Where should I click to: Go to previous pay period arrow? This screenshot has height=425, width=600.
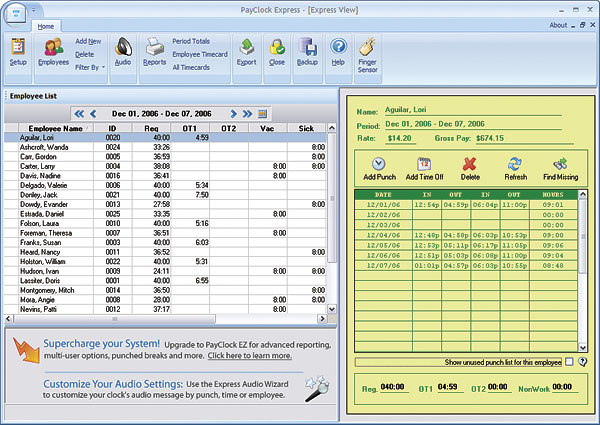[x=93, y=114]
